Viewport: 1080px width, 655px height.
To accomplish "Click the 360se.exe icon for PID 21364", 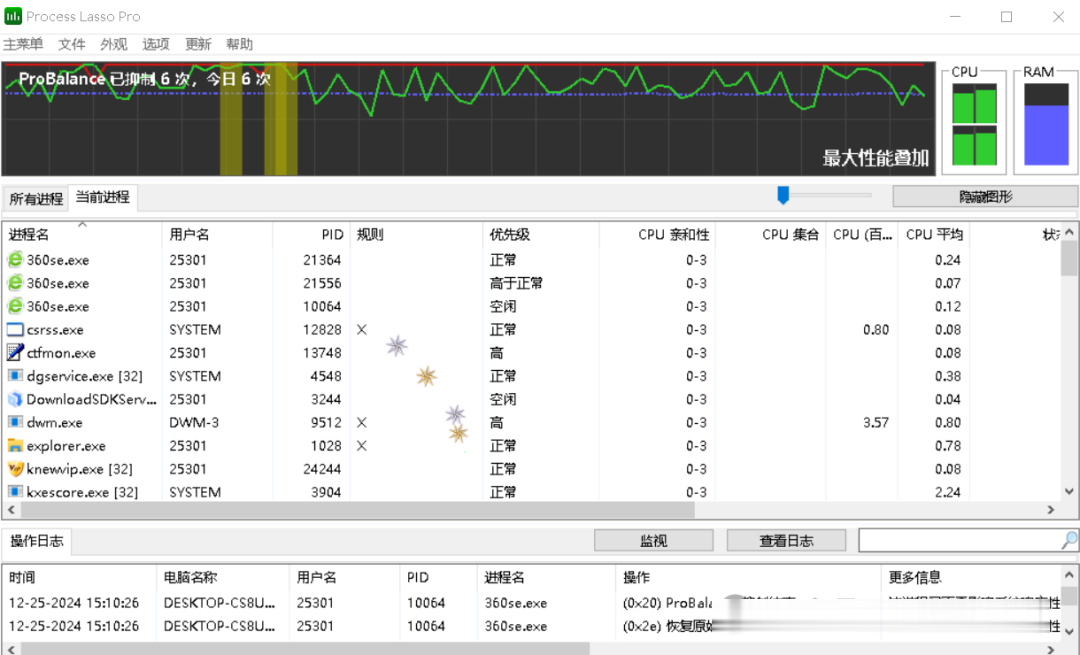I will pos(14,260).
